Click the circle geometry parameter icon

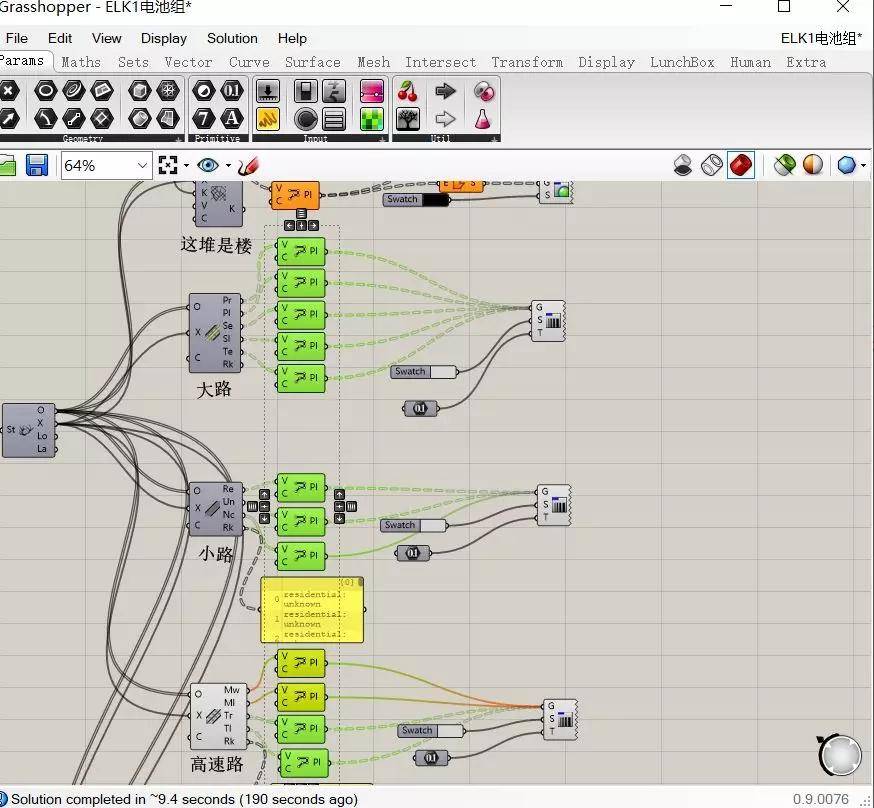[45, 92]
